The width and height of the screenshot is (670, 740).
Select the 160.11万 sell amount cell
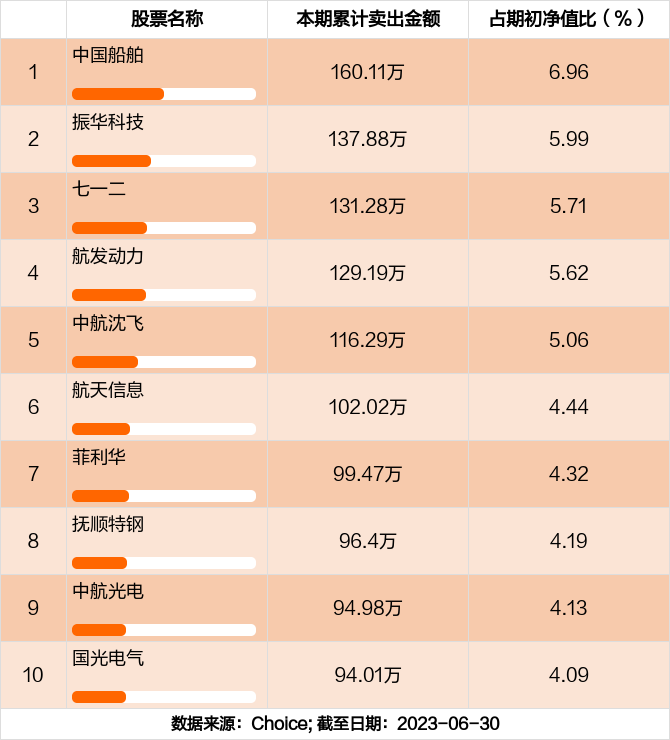(367, 72)
